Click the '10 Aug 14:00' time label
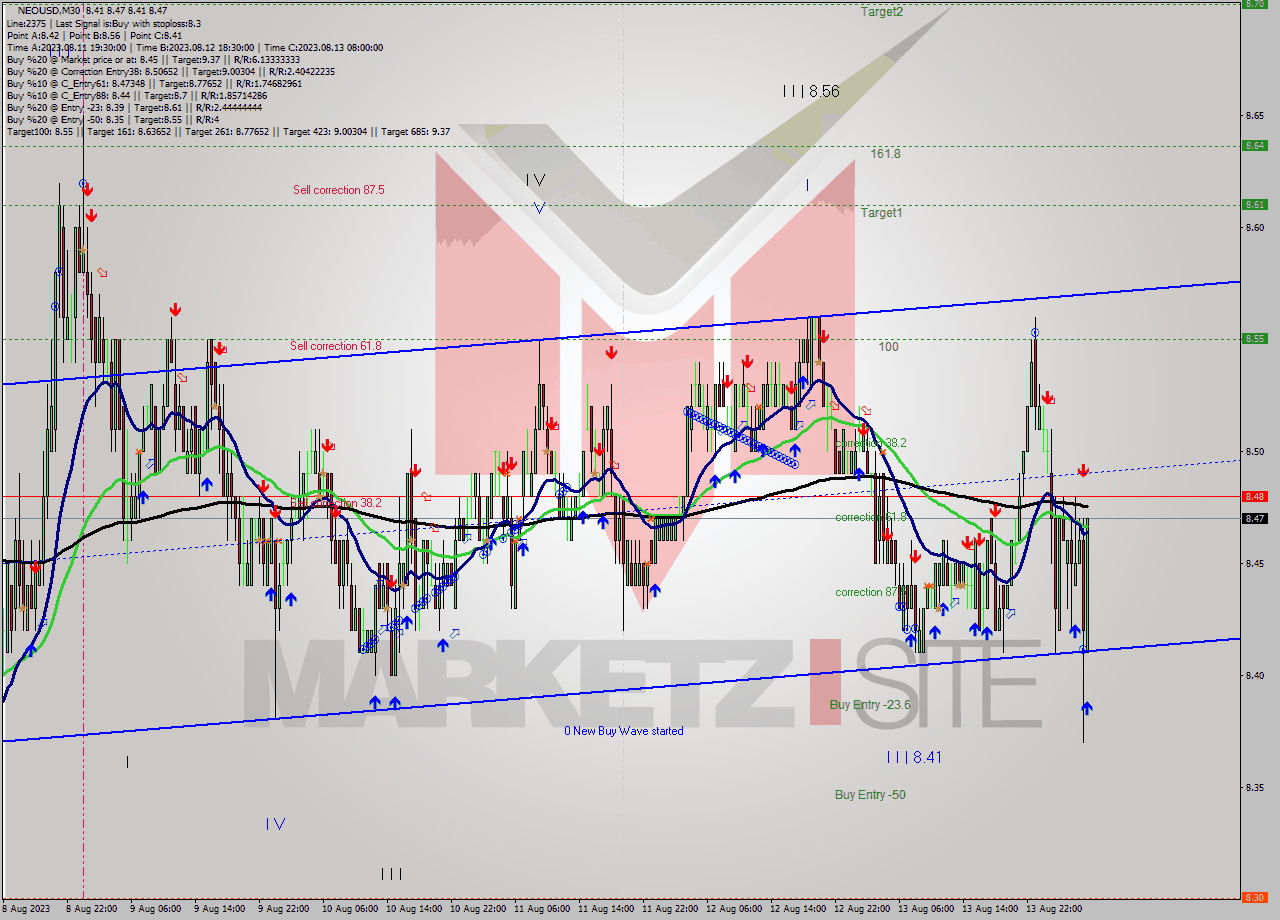 414,909
